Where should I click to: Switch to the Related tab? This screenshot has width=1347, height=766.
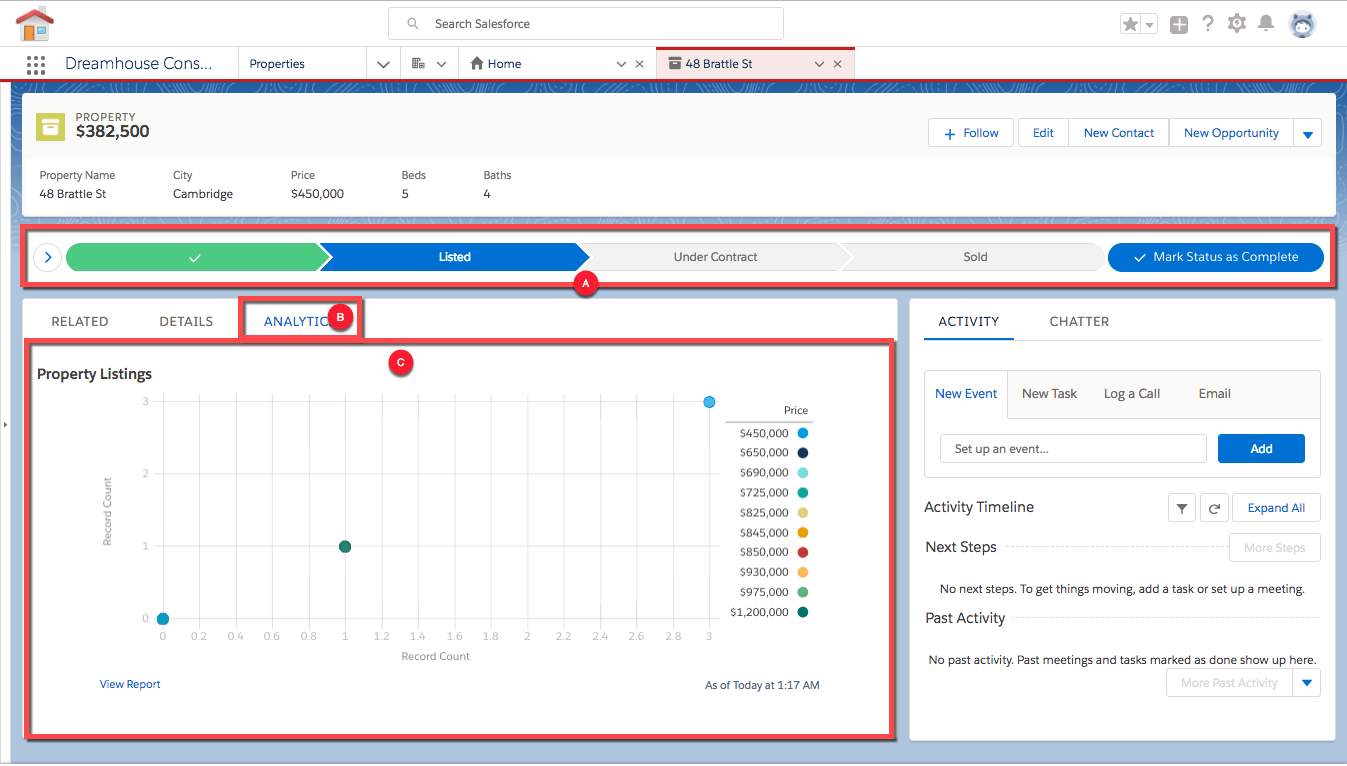pyautogui.click(x=80, y=321)
